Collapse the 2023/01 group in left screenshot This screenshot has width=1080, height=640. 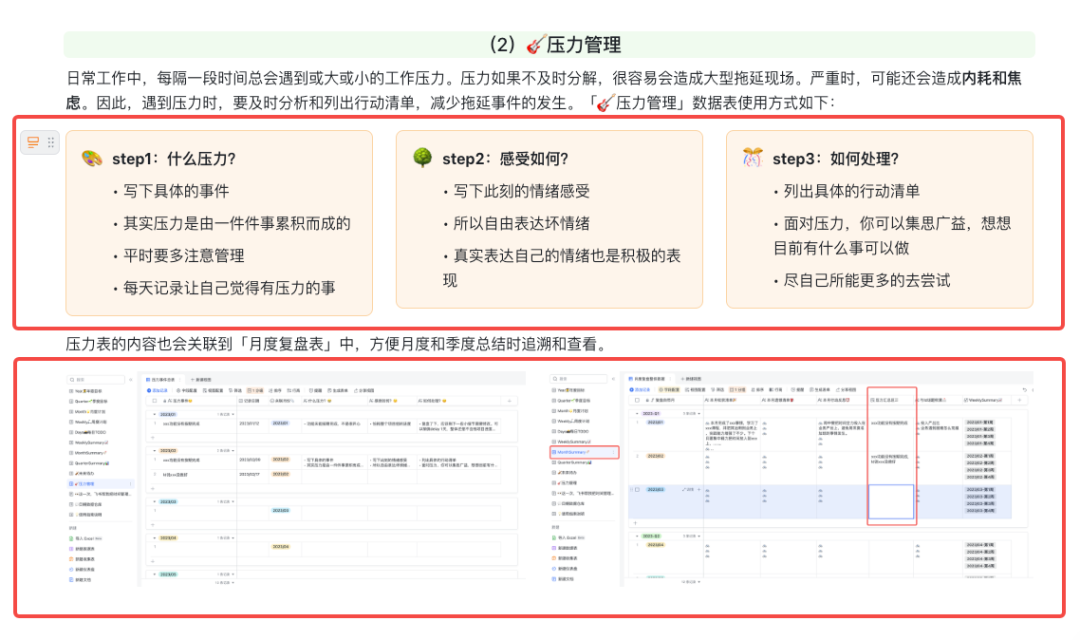[x=154, y=415]
